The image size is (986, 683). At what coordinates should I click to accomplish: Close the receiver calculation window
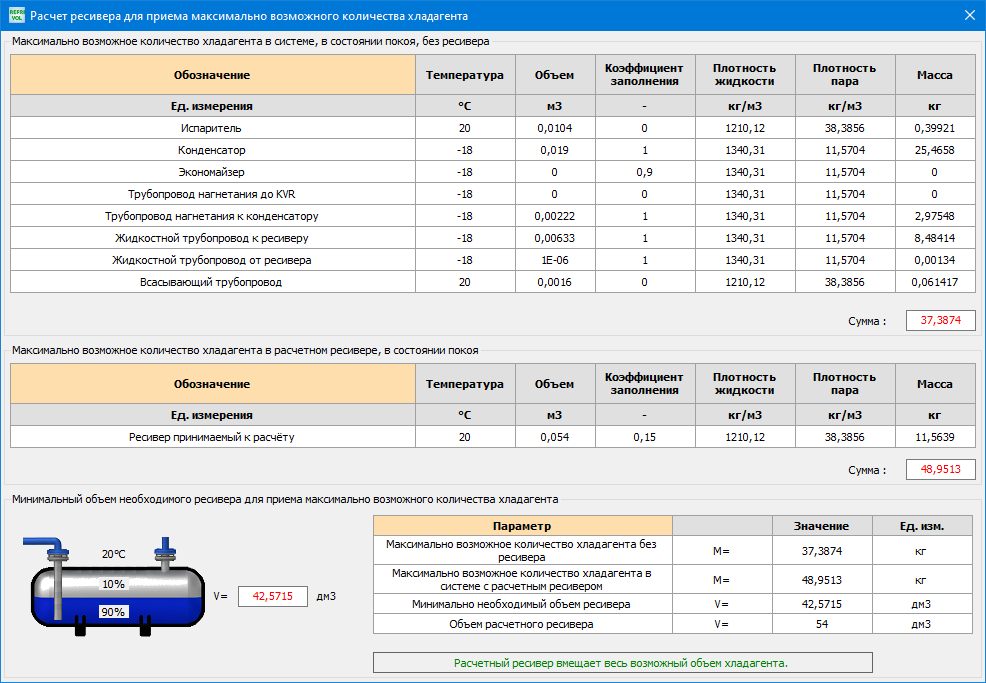tap(970, 15)
